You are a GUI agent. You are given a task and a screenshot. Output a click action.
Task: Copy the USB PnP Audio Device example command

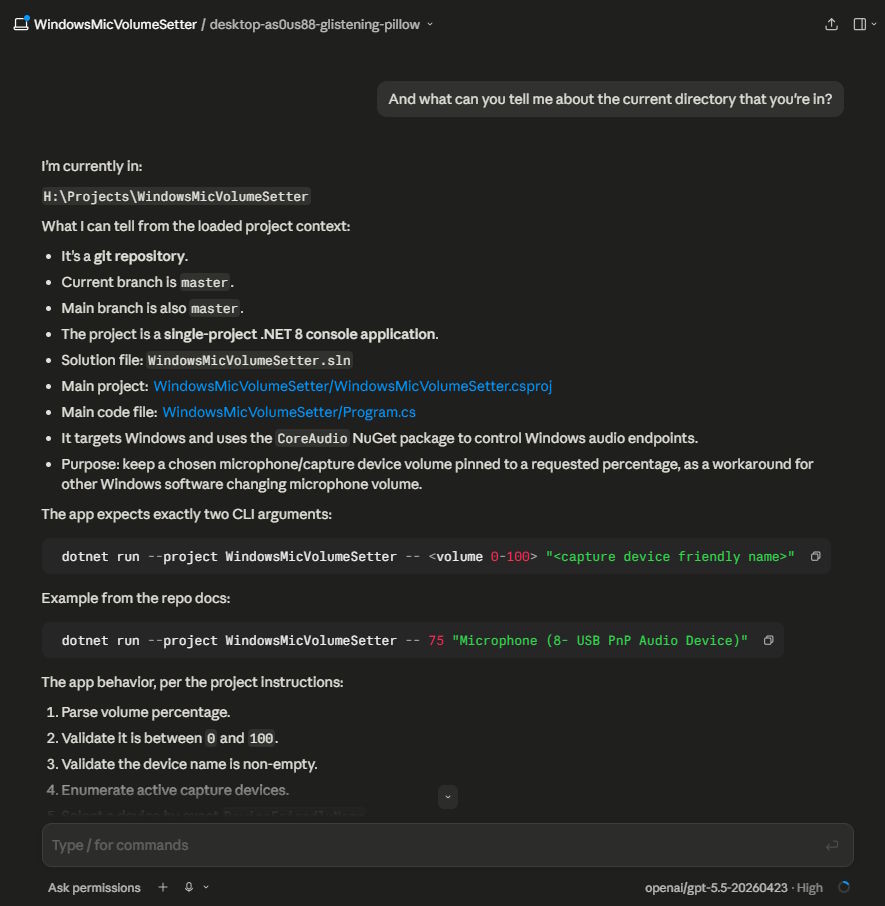click(768, 640)
